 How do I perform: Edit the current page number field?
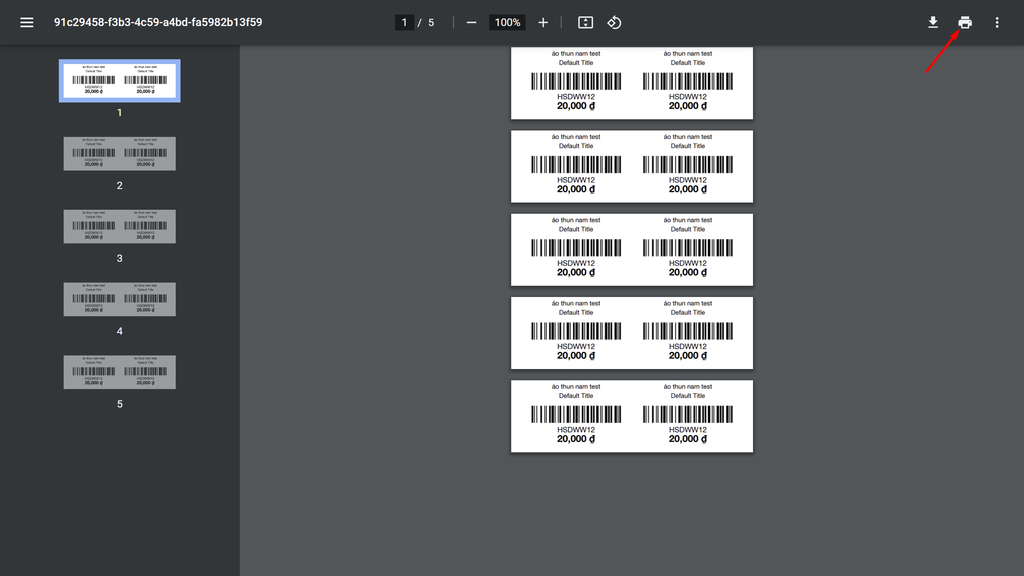pos(404,22)
